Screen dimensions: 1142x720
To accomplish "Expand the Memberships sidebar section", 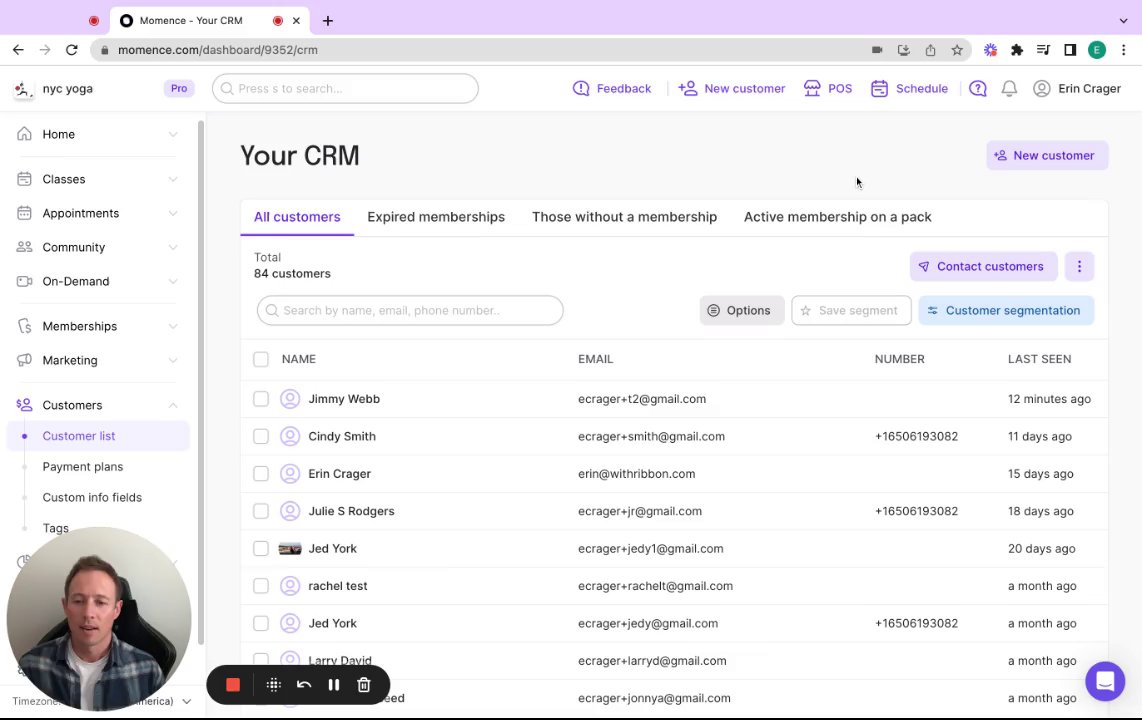I will [x=173, y=326].
